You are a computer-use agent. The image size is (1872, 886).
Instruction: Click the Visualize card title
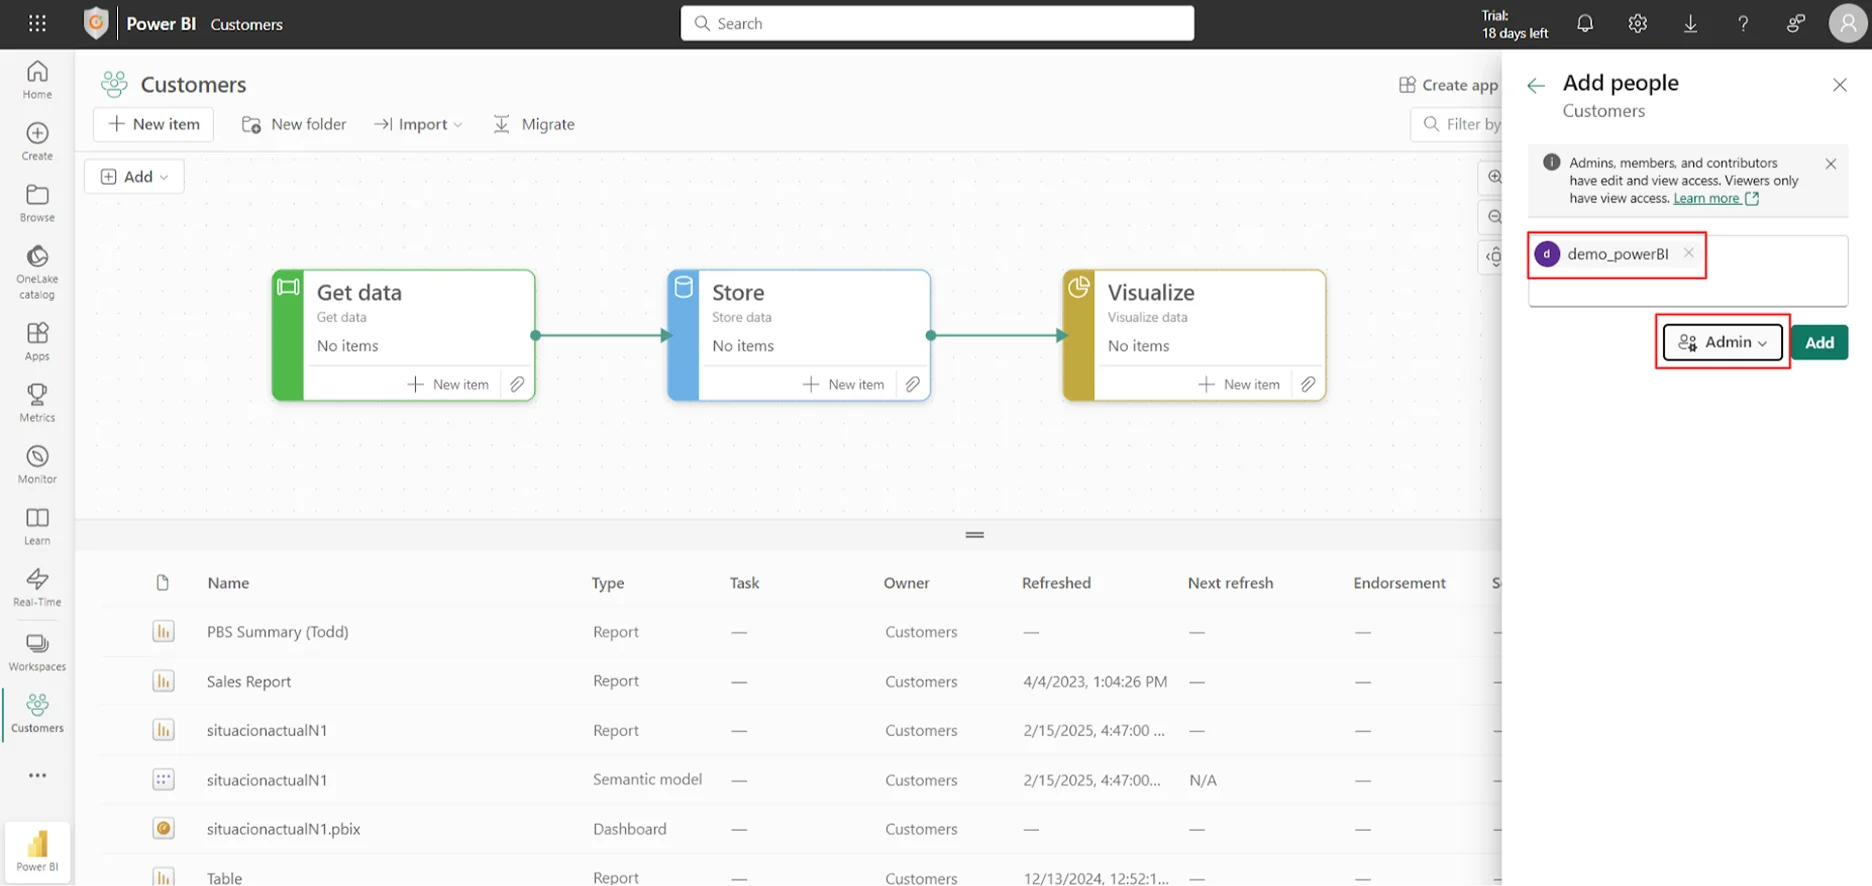(1151, 292)
